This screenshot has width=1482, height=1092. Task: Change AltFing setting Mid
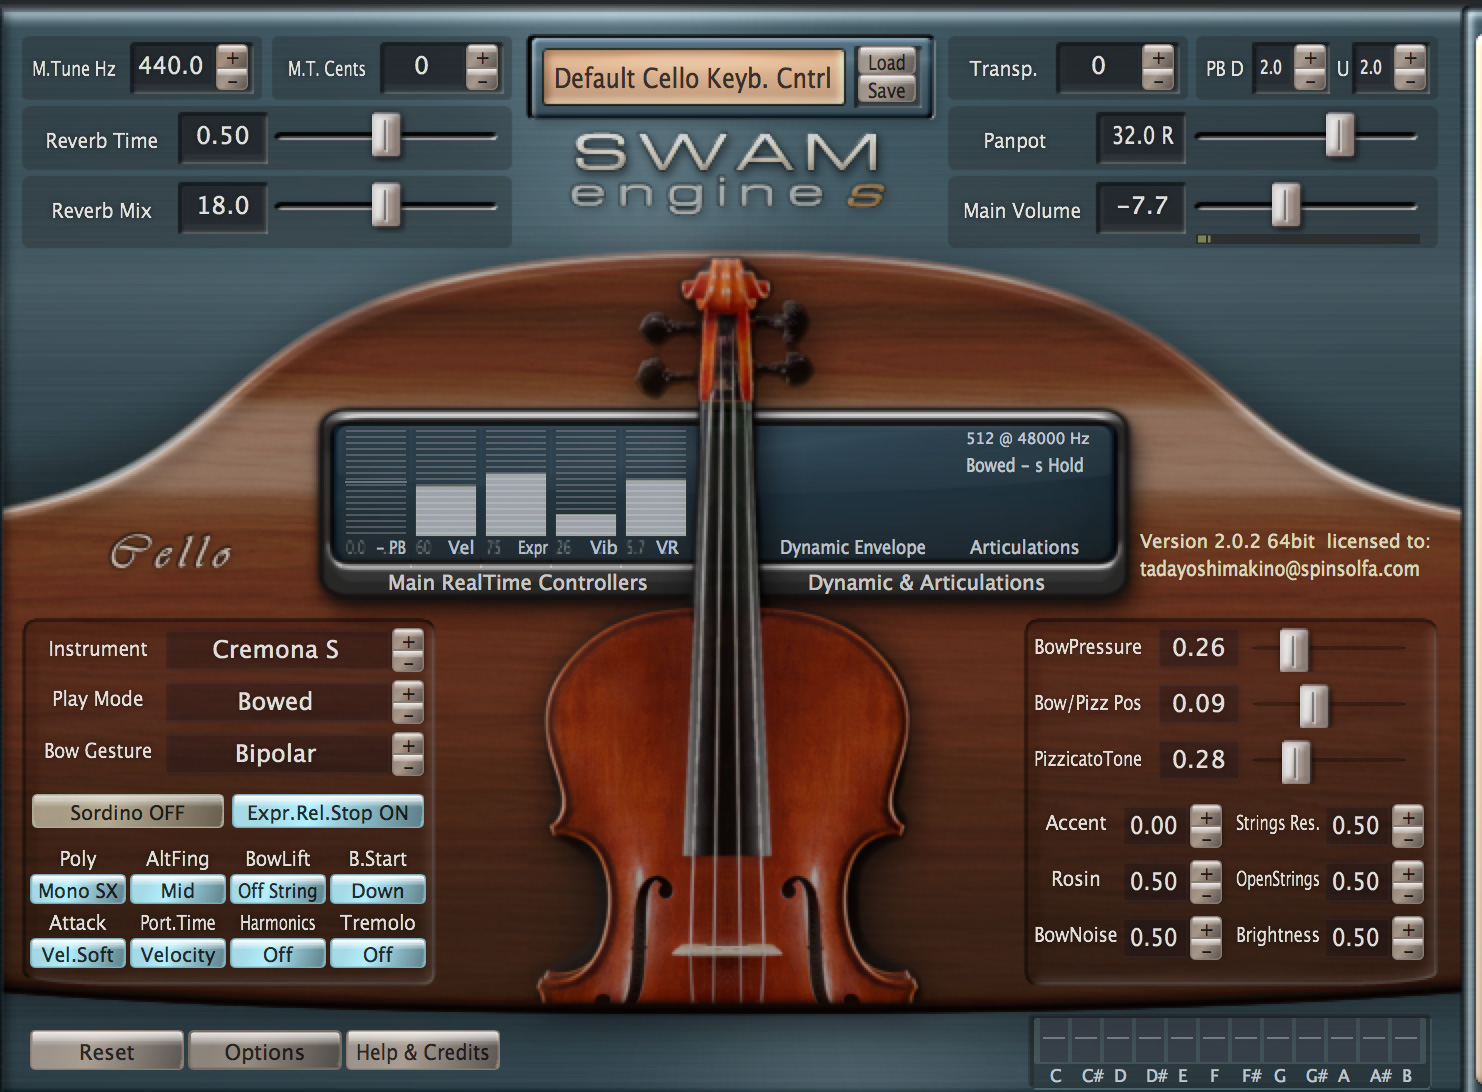tap(178, 890)
